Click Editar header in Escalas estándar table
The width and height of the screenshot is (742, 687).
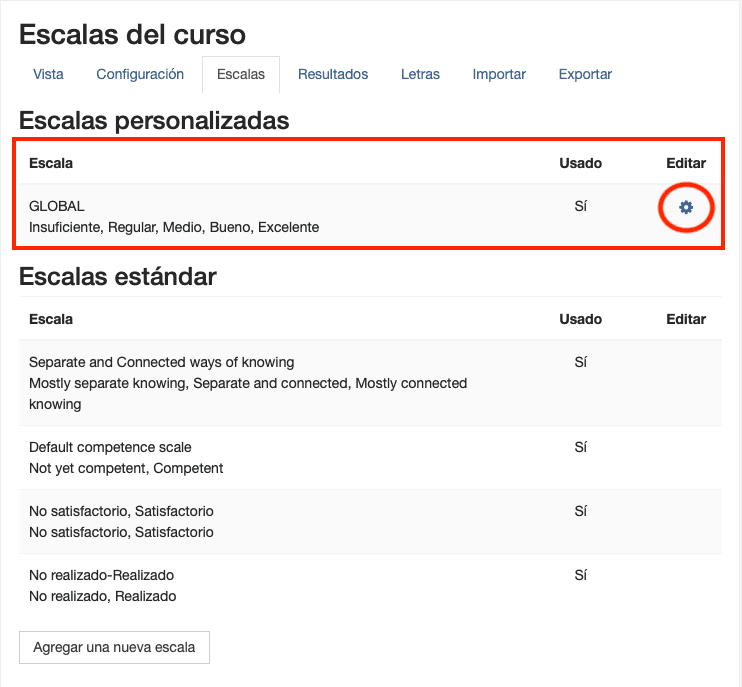tap(686, 319)
